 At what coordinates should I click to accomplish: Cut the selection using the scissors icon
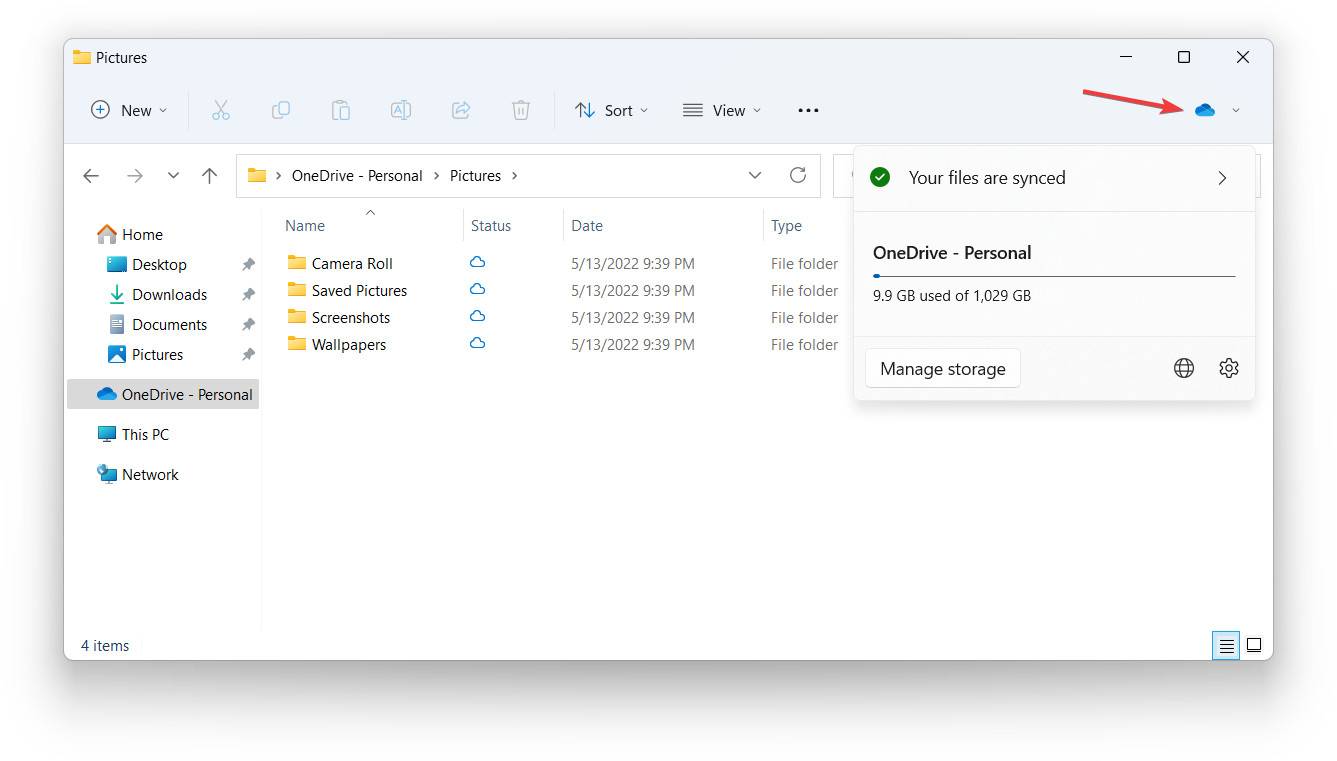220,110
